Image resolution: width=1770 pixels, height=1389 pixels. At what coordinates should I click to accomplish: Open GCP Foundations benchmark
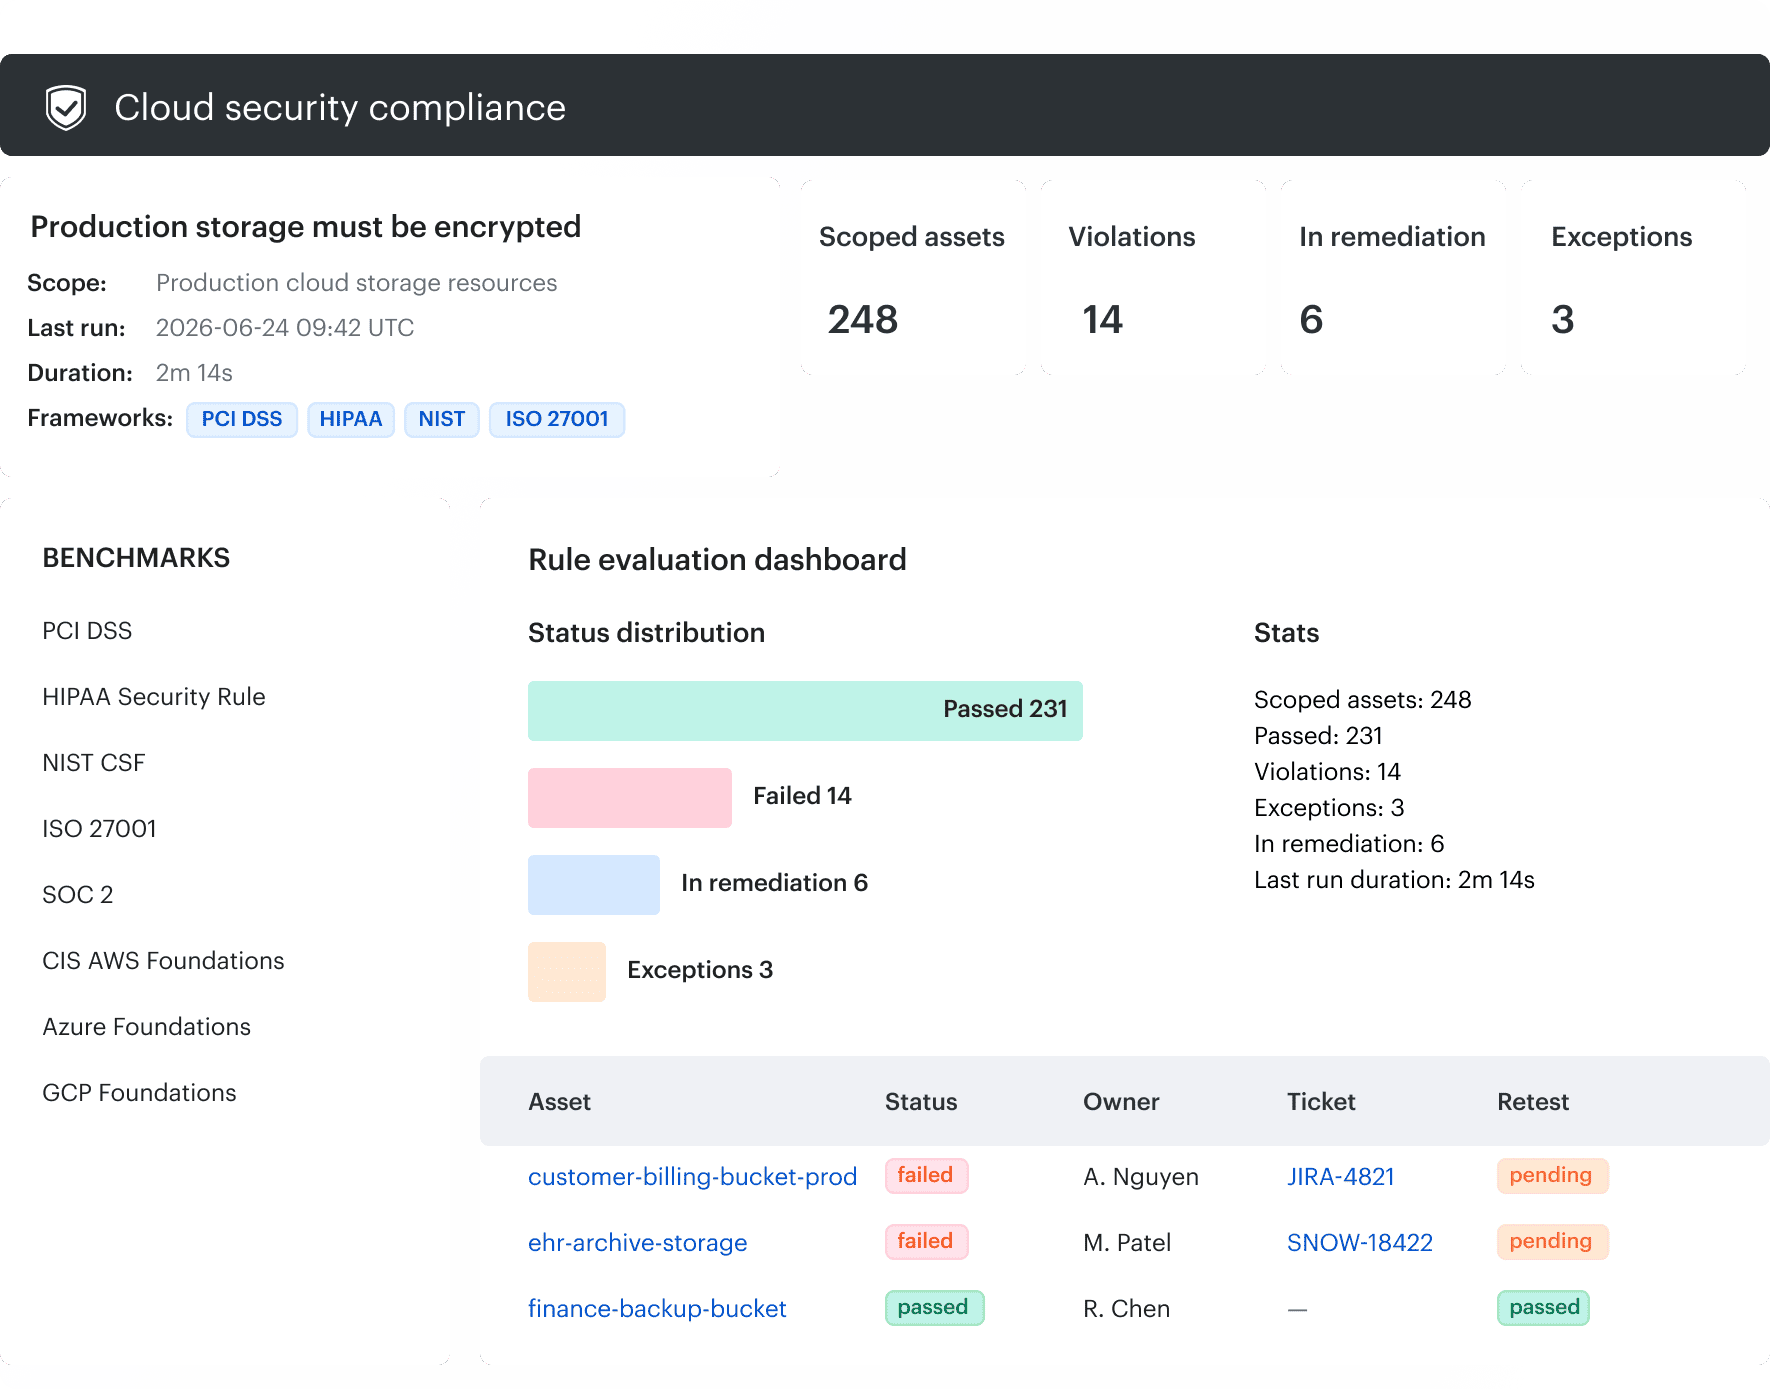(x=140, y=1093)
